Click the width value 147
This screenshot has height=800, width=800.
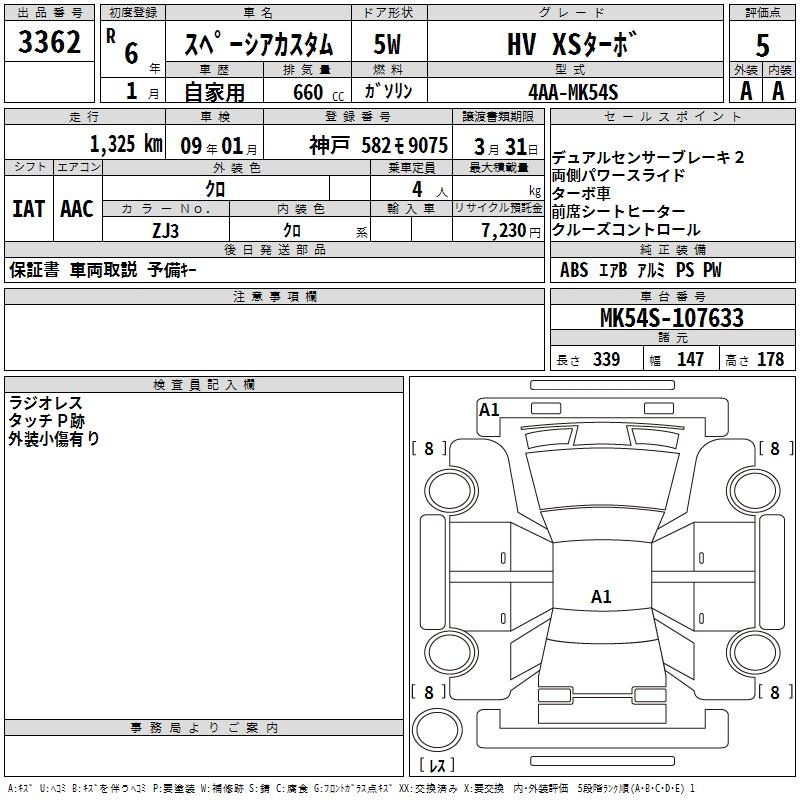point(690,359)
